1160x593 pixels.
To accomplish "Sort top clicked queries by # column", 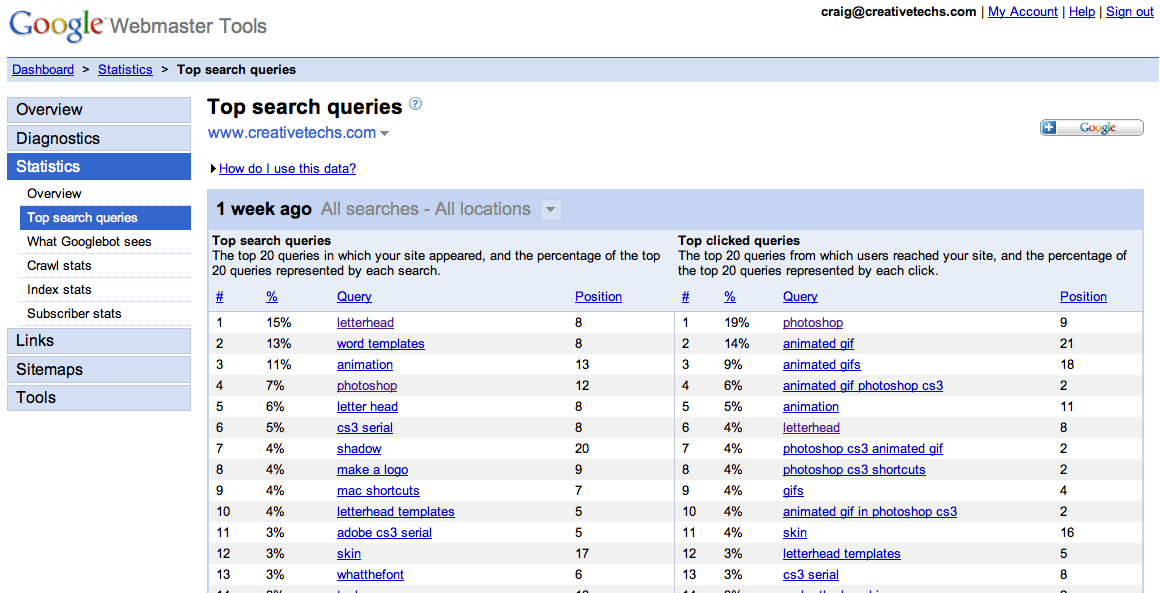I will [x=686, y=296].
